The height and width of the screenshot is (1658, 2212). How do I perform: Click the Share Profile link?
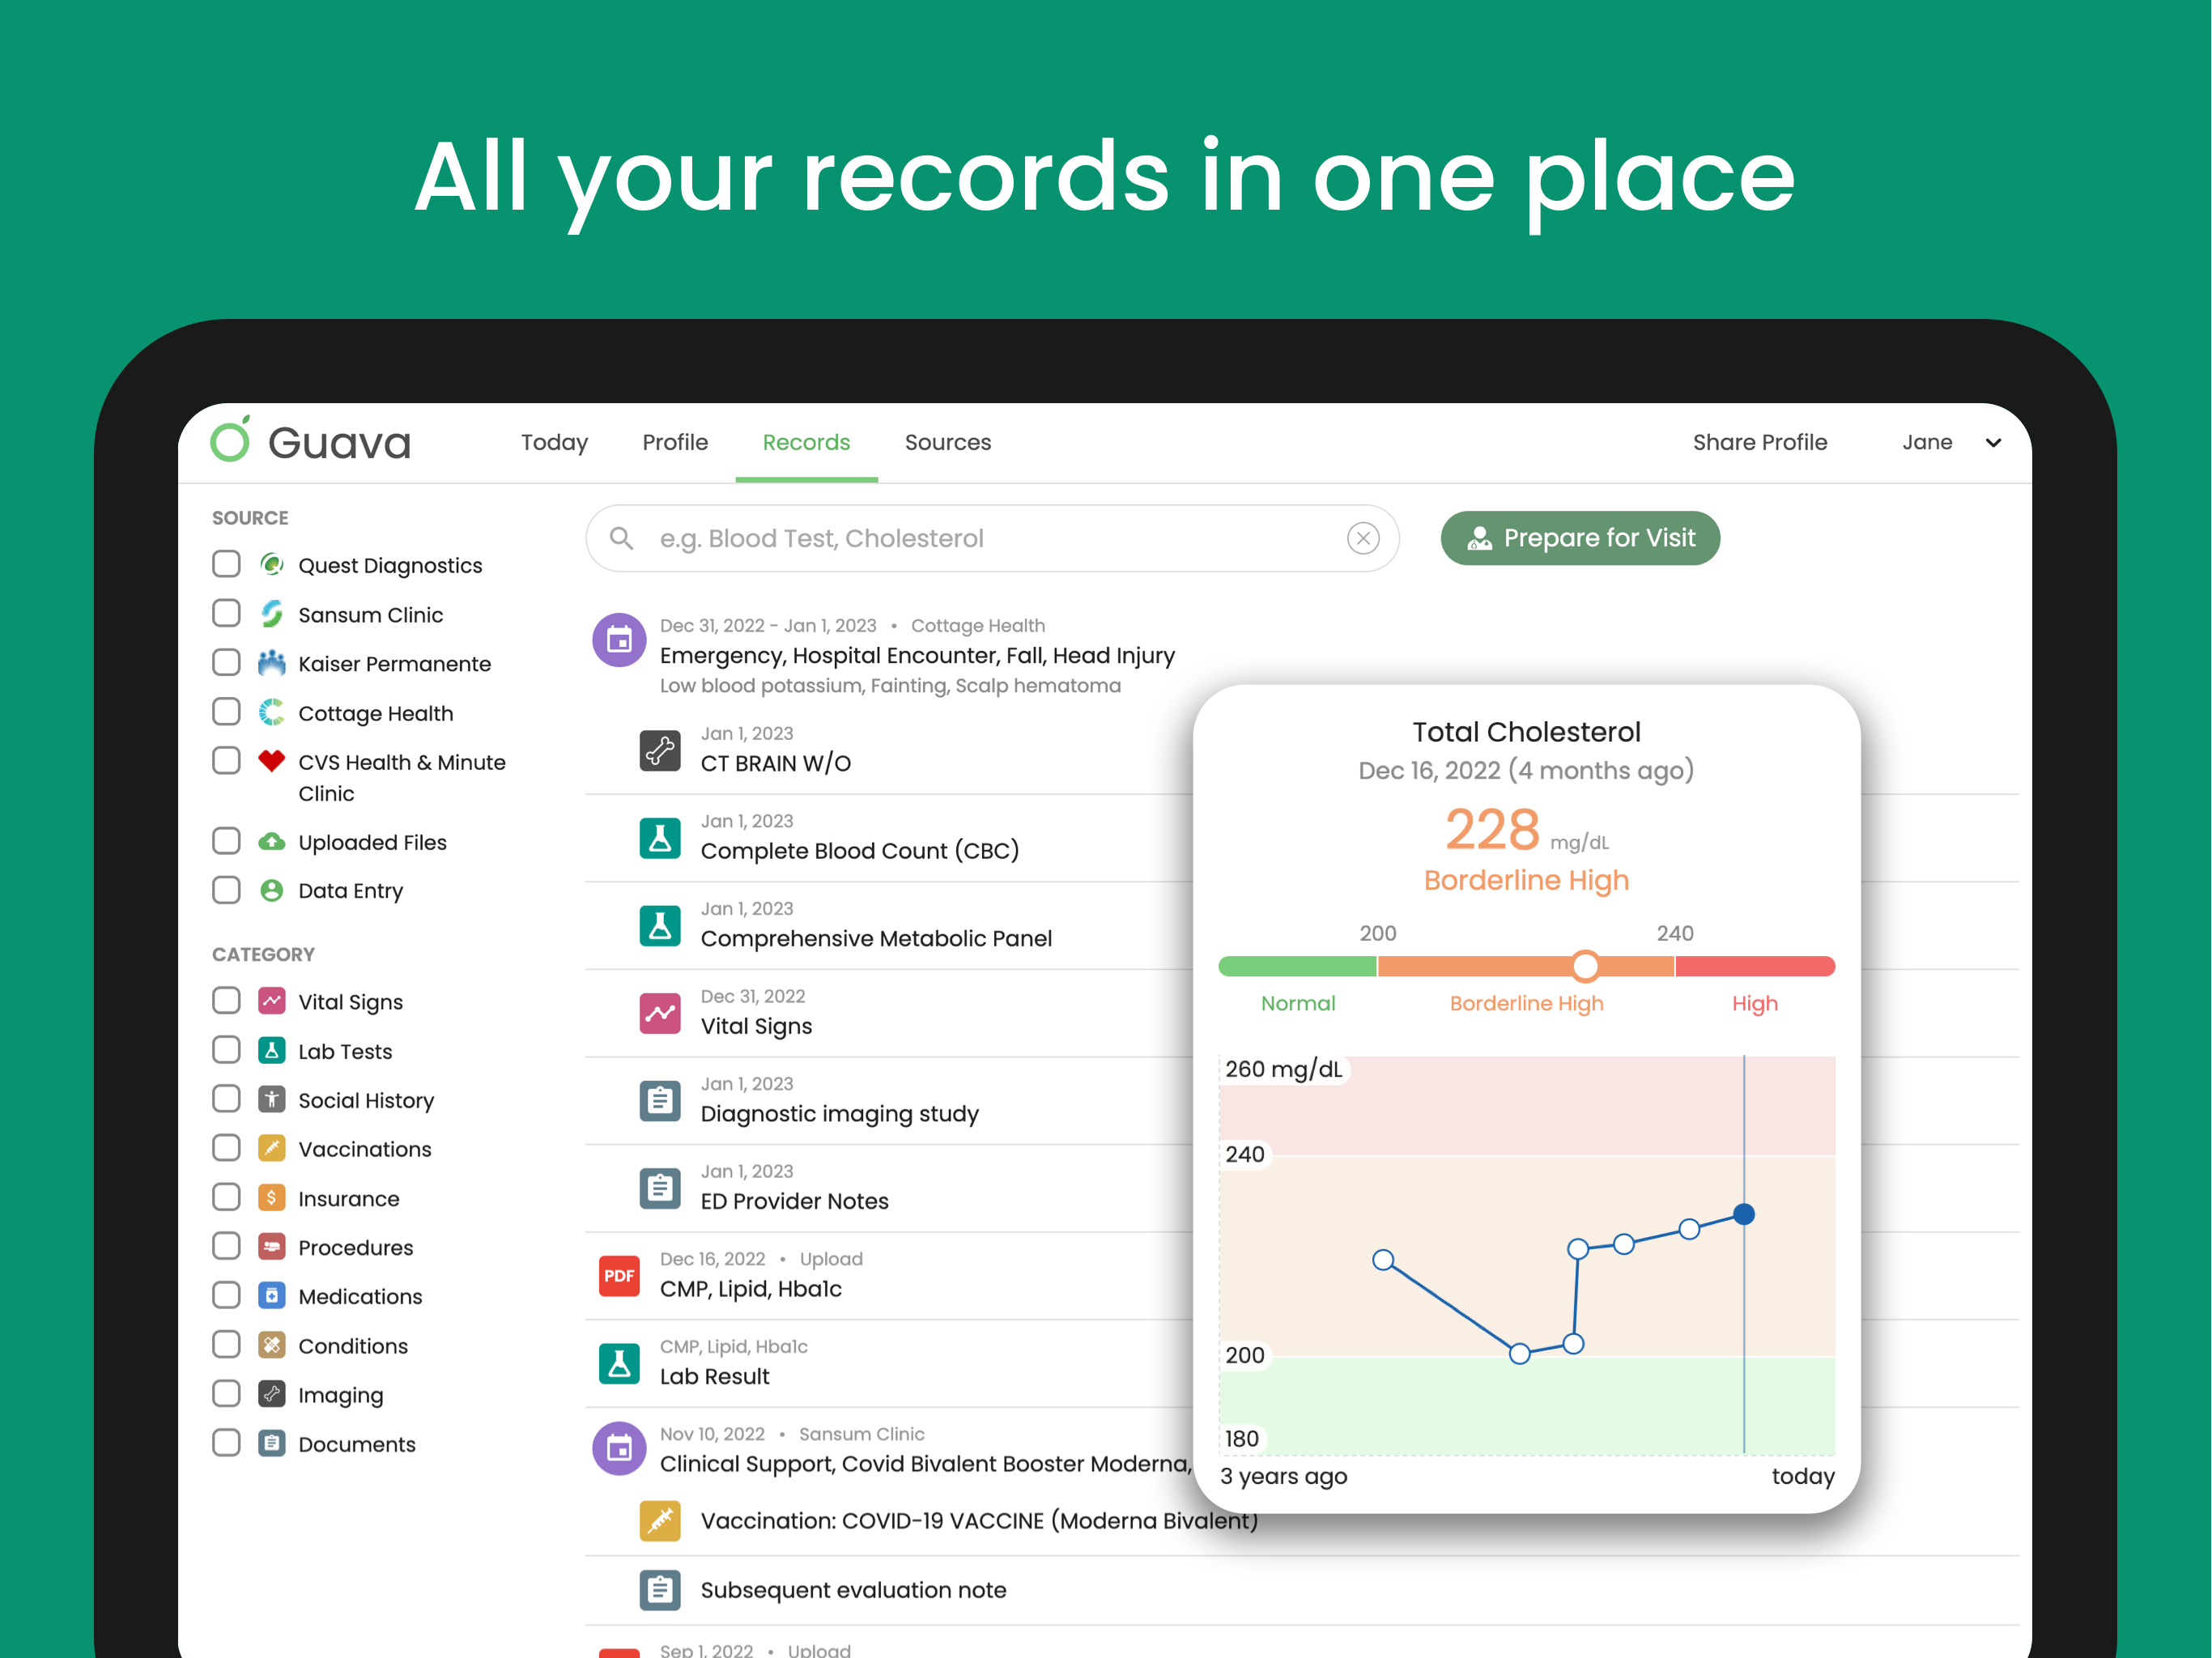click(x=1760, y=442)
